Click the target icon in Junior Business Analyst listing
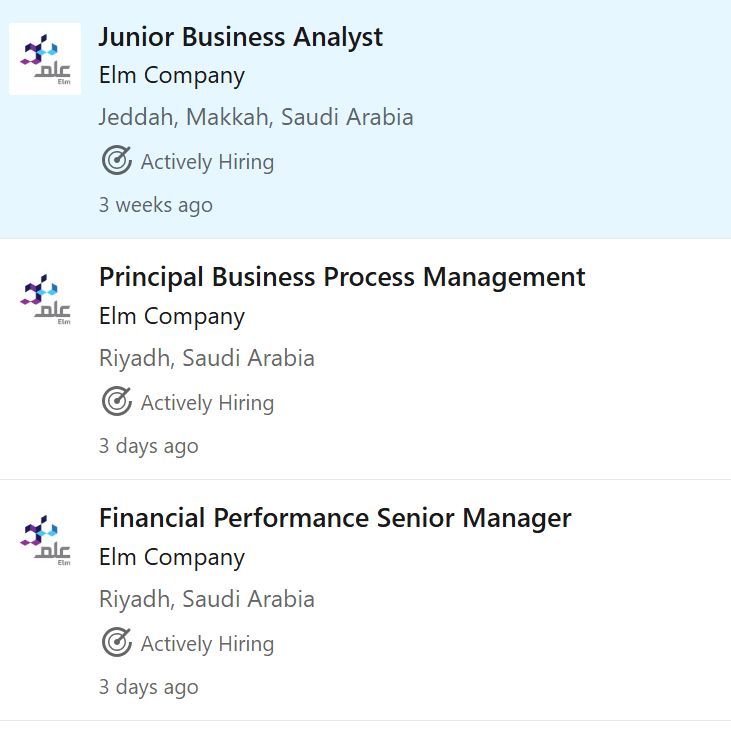The width and height of the screenshot is (731, 730). click(117, 160)
